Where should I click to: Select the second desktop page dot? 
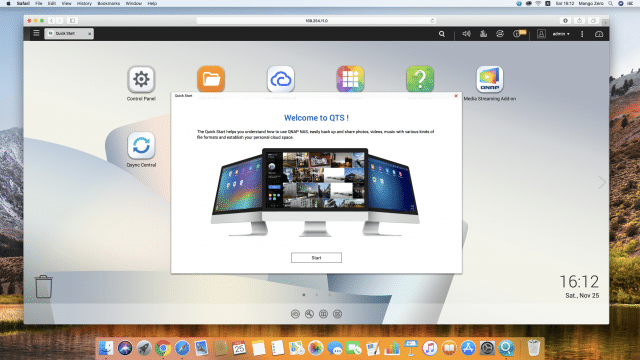pyautogui.click(x=317, y=295)
